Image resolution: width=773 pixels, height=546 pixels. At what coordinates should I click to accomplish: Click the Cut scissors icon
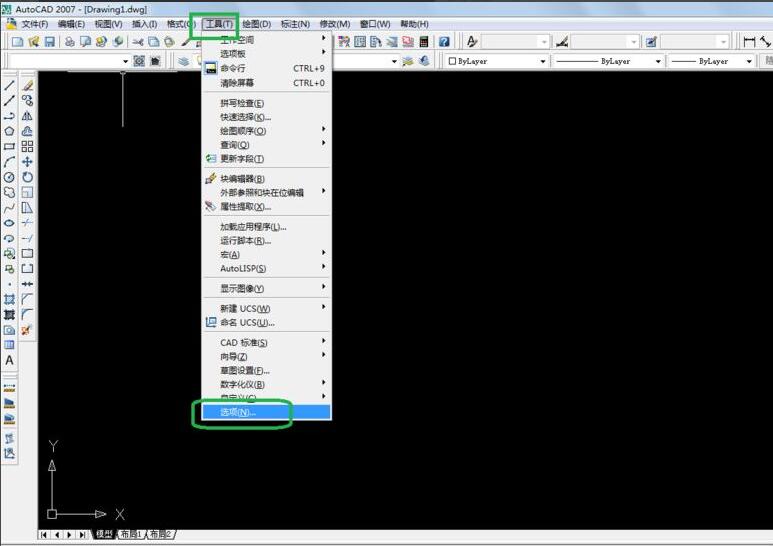tap(138, 42)
